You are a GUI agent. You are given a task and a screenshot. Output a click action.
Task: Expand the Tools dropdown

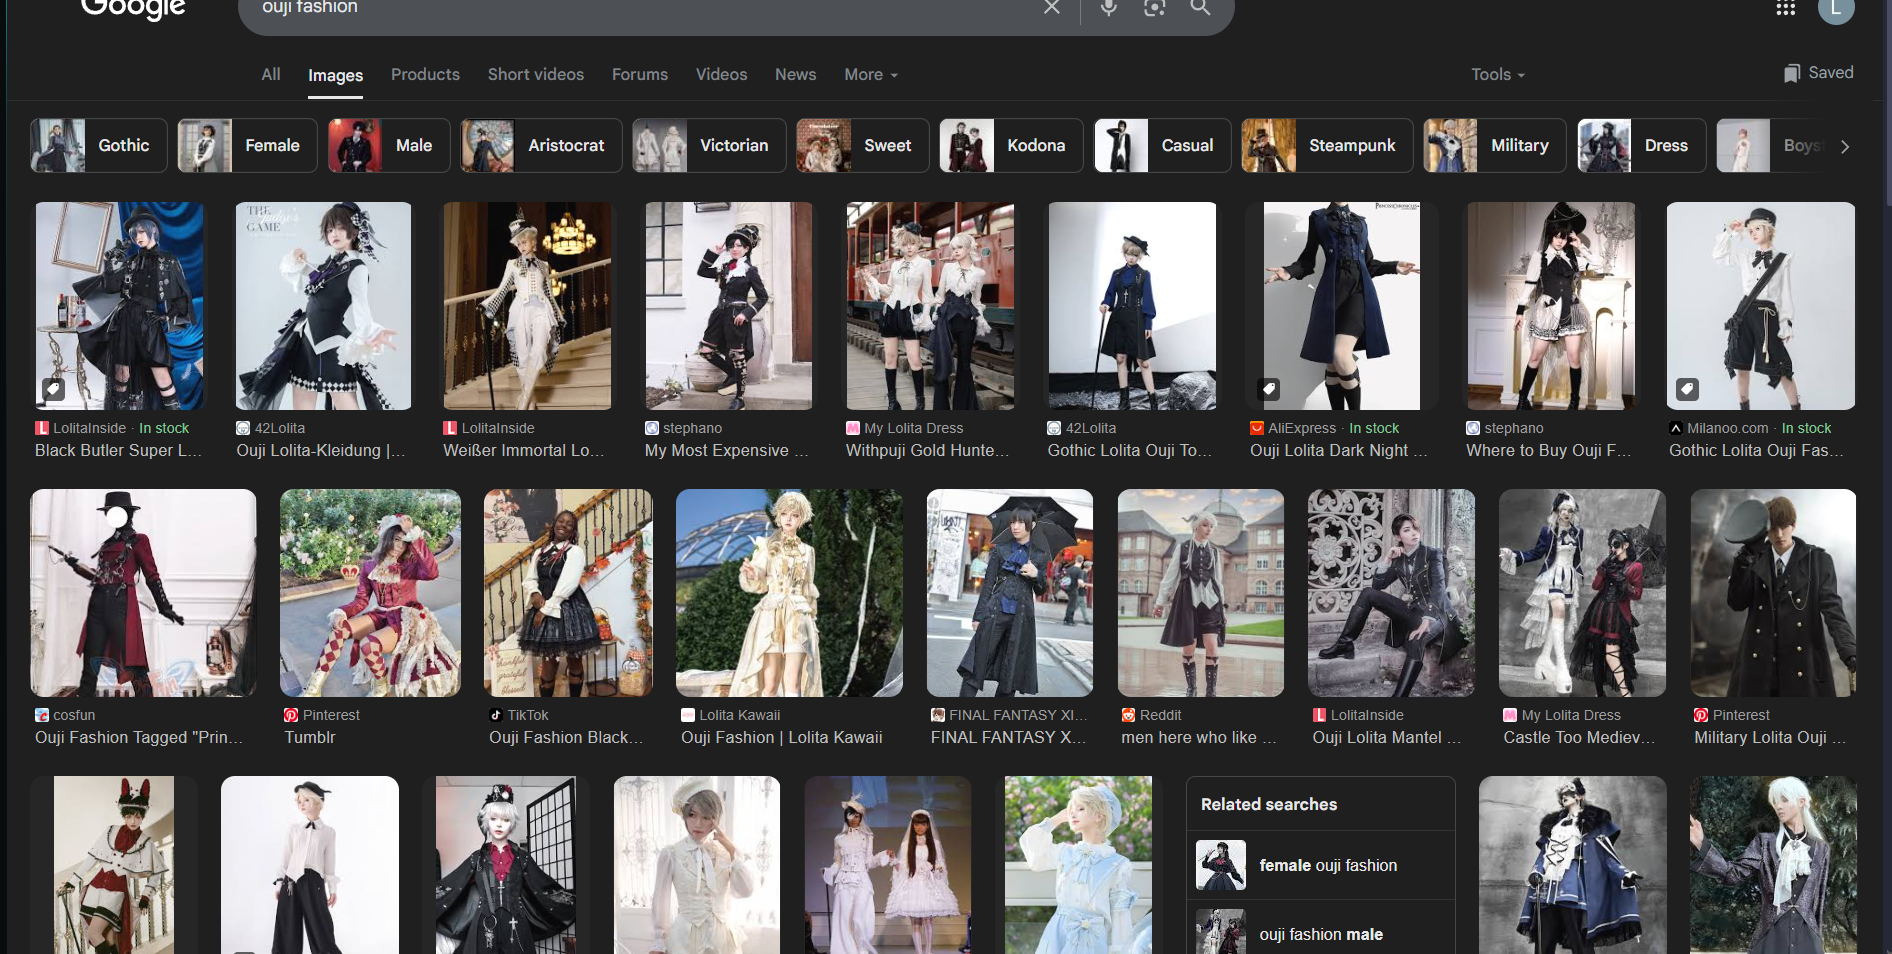pos(1498,74)
